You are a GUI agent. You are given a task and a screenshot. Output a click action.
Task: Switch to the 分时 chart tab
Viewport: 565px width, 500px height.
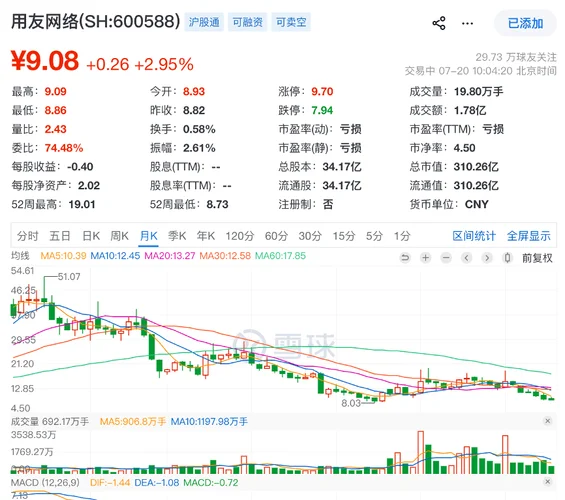(x=28, y=236)
